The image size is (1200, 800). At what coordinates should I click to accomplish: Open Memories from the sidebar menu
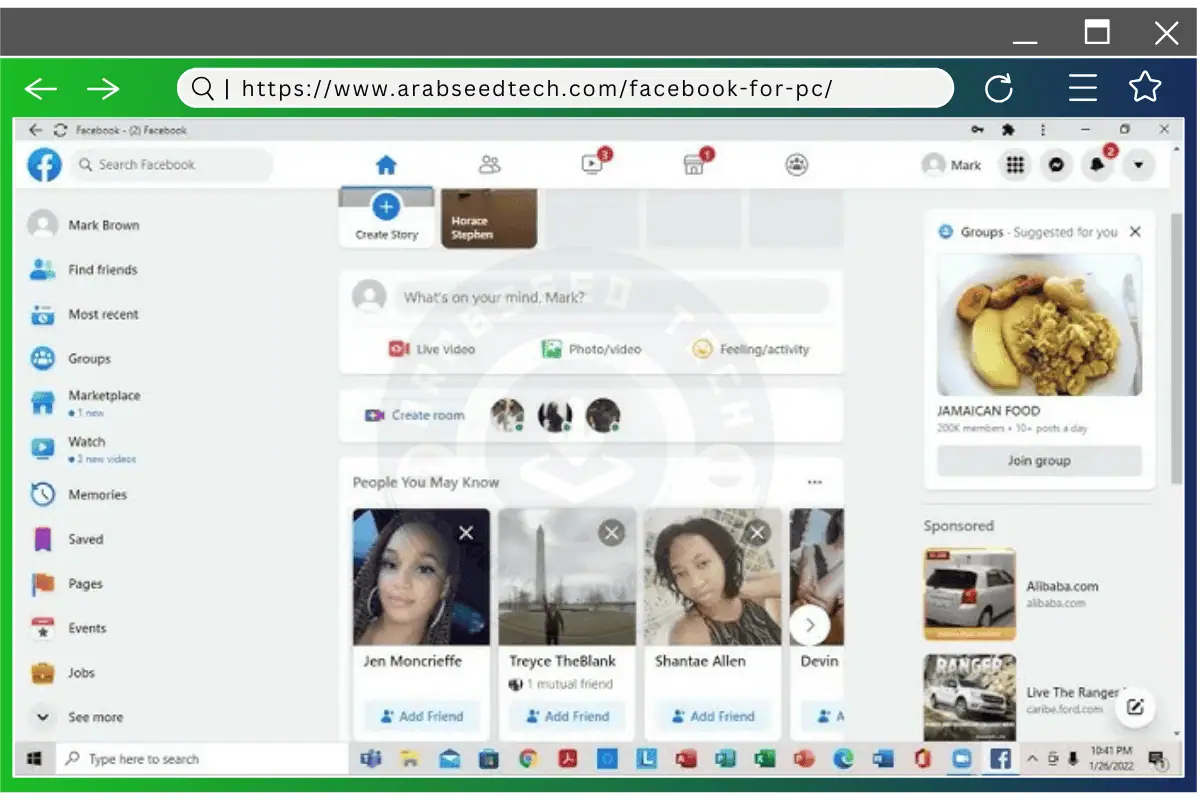tap(97, 494)
